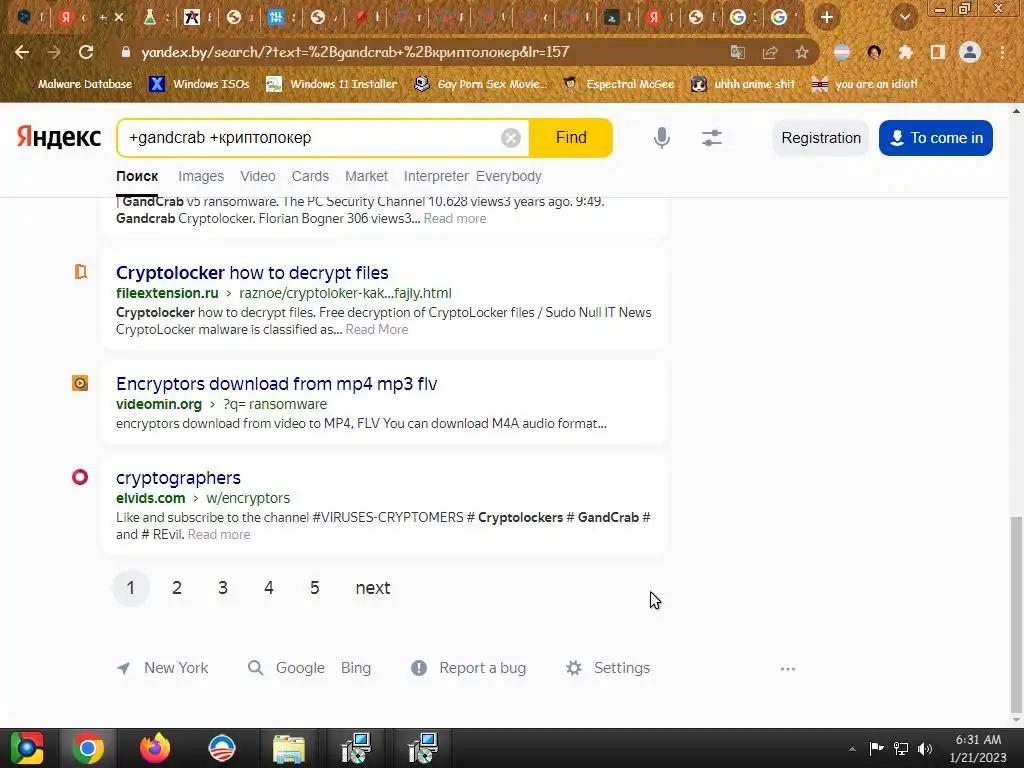
Task: Switch to the Images tab
Action: click(x=201, y=176)
